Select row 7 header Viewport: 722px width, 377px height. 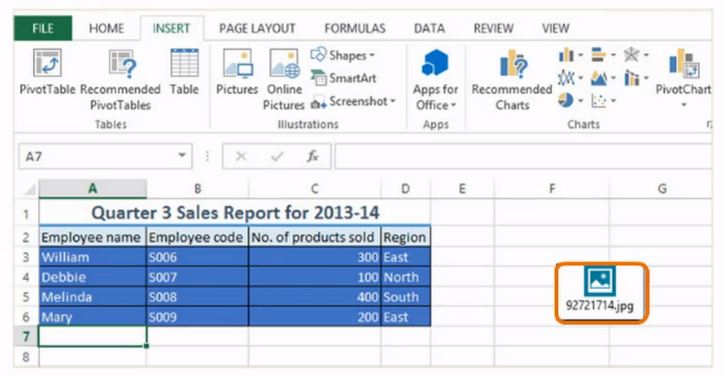point(26,337)
